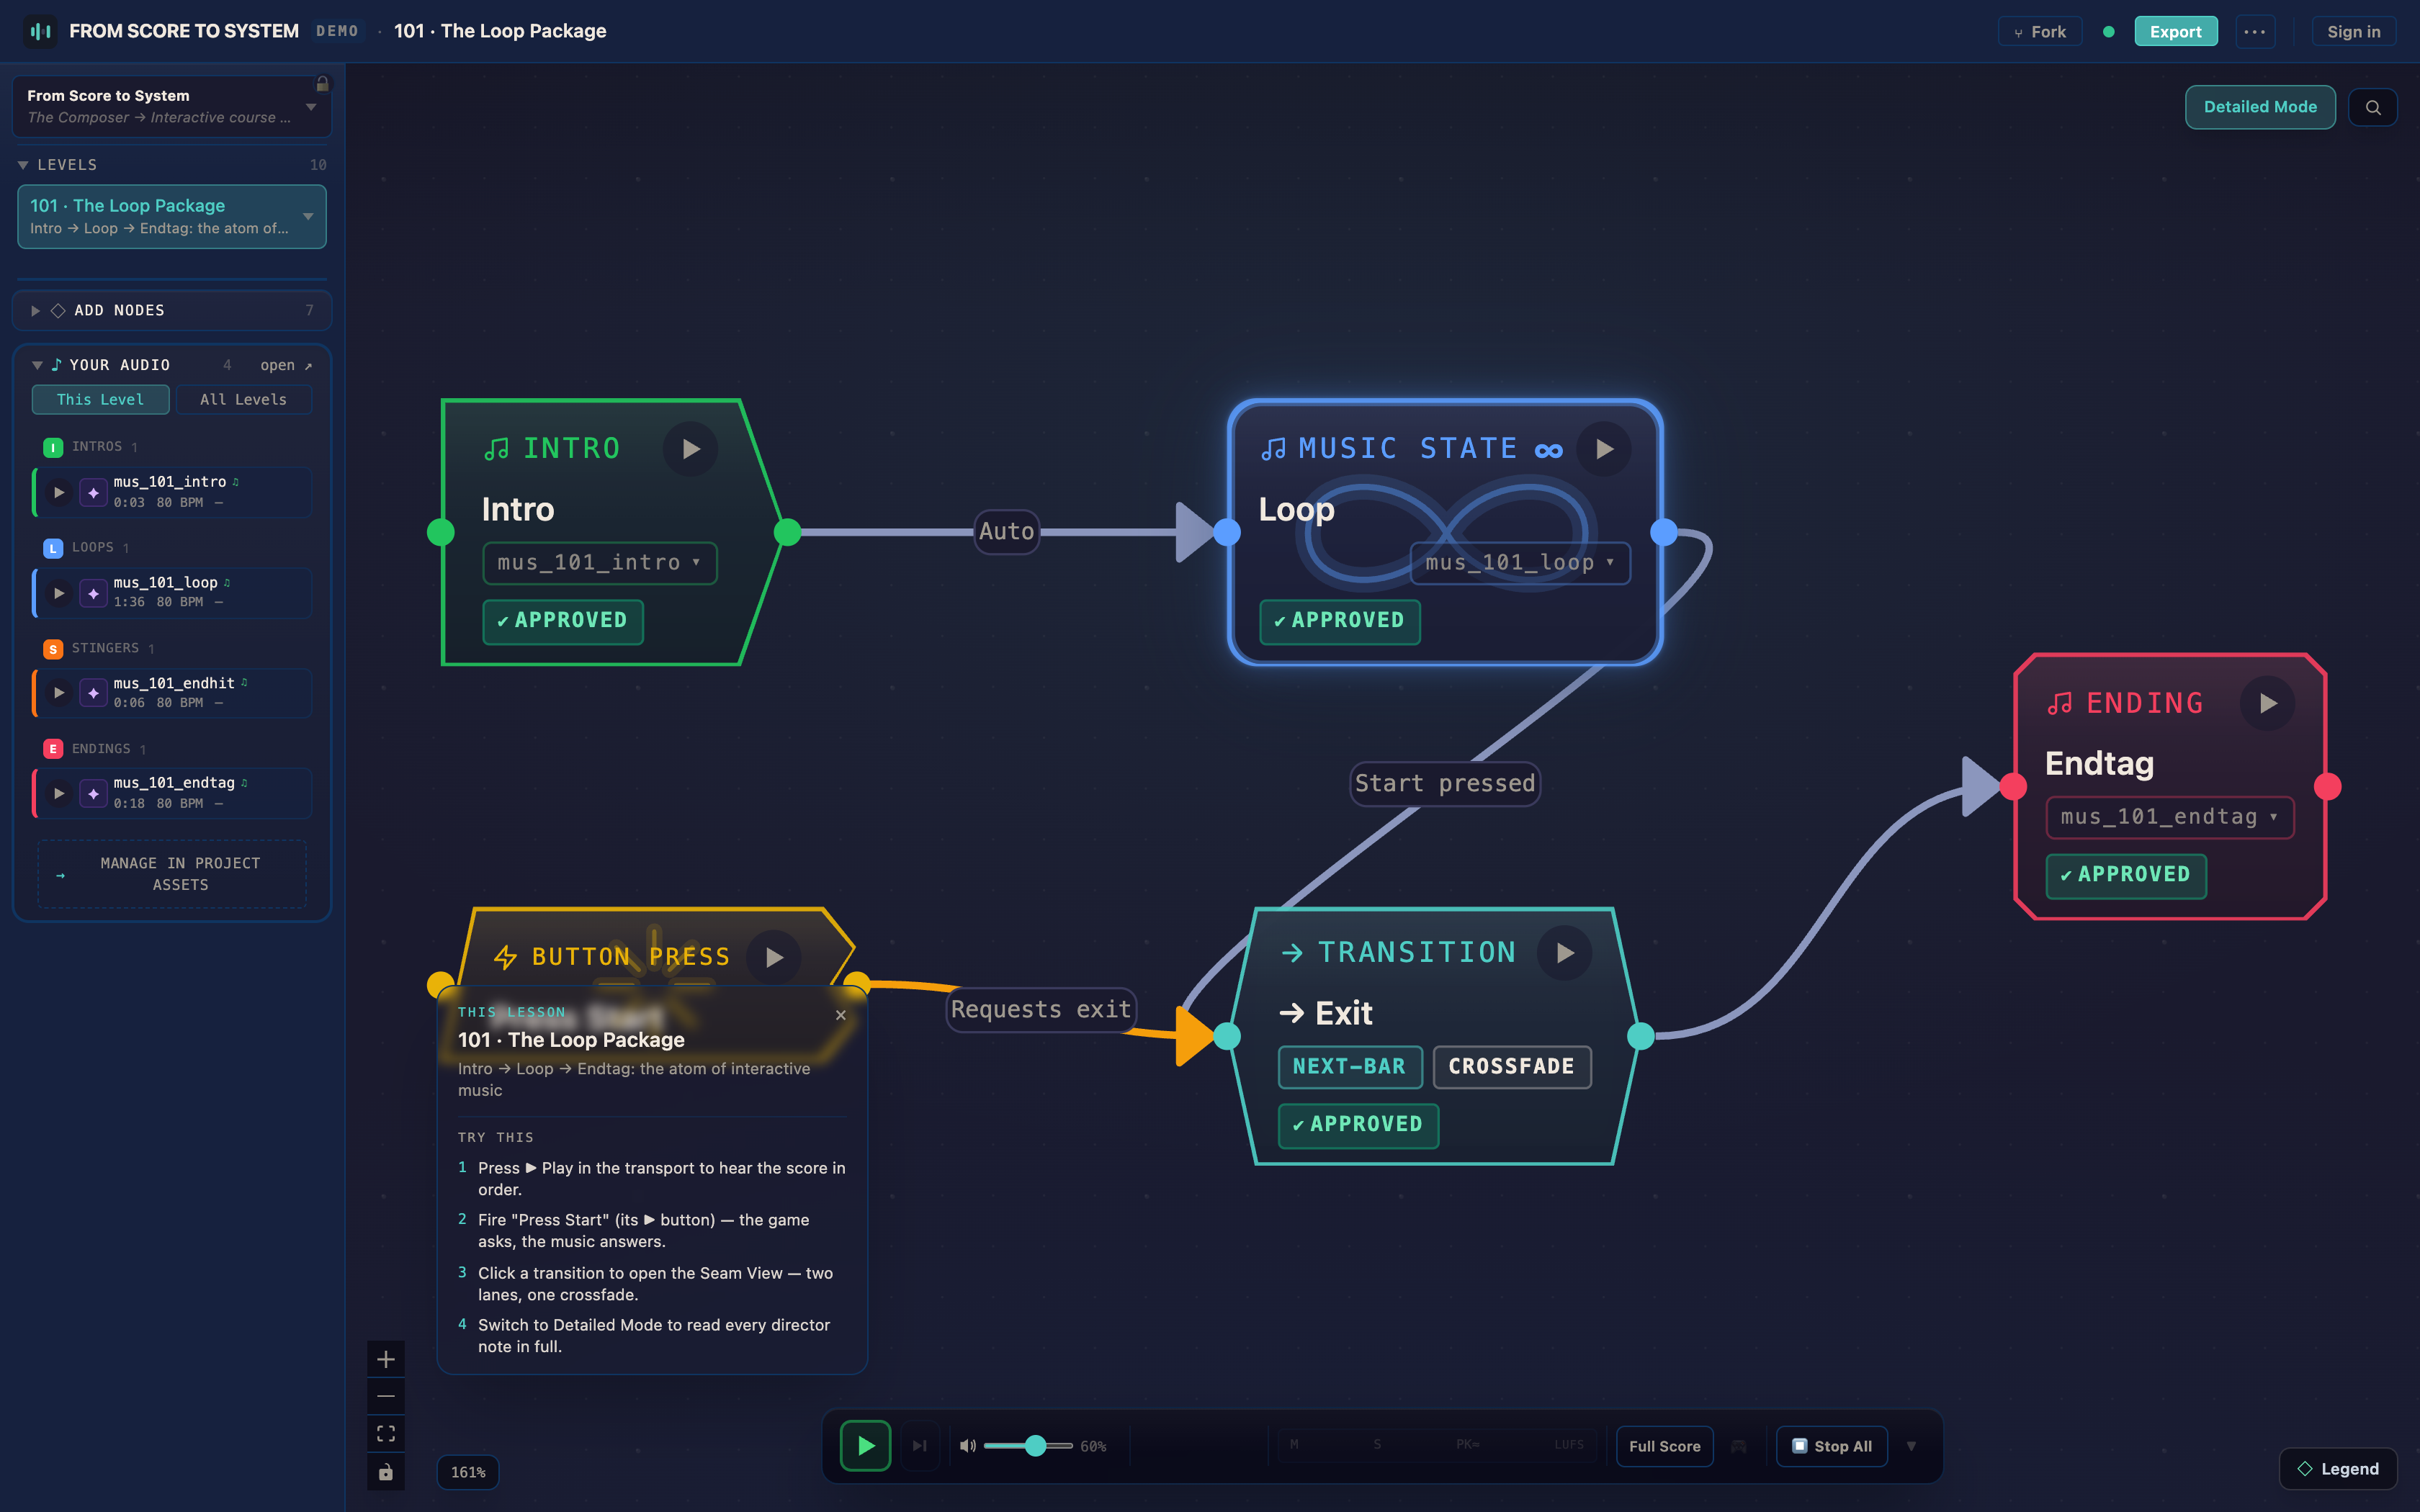Open Manage in Project Assets link

(x=172, y=874)
